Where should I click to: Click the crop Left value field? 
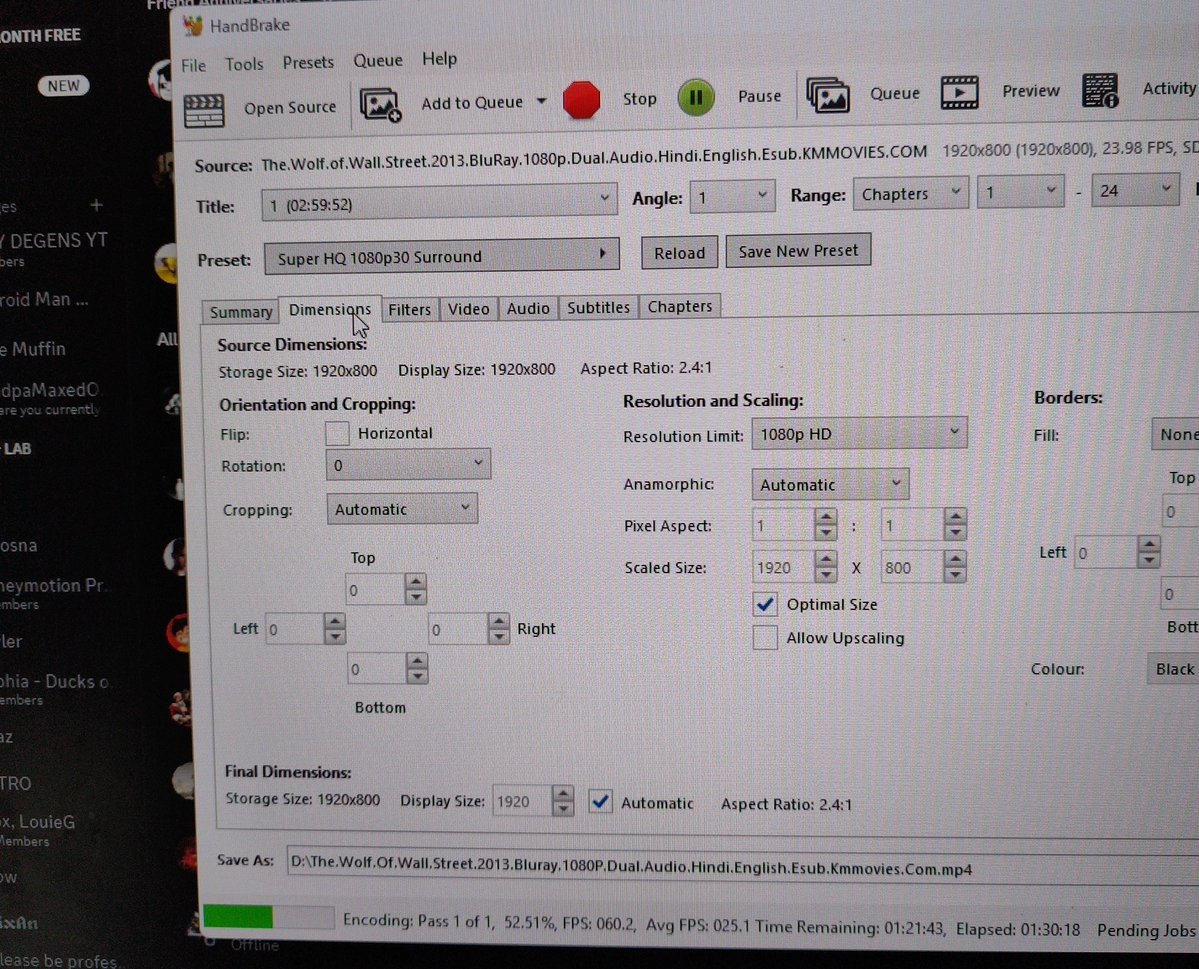(x=294, y=629)
